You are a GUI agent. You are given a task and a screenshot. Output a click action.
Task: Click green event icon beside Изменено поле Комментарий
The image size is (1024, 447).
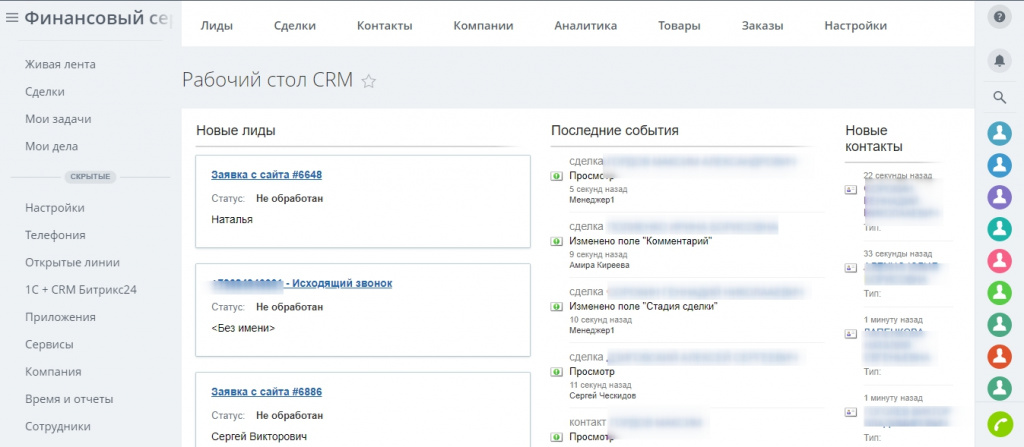pyautogui.click(x=556, y=242)
